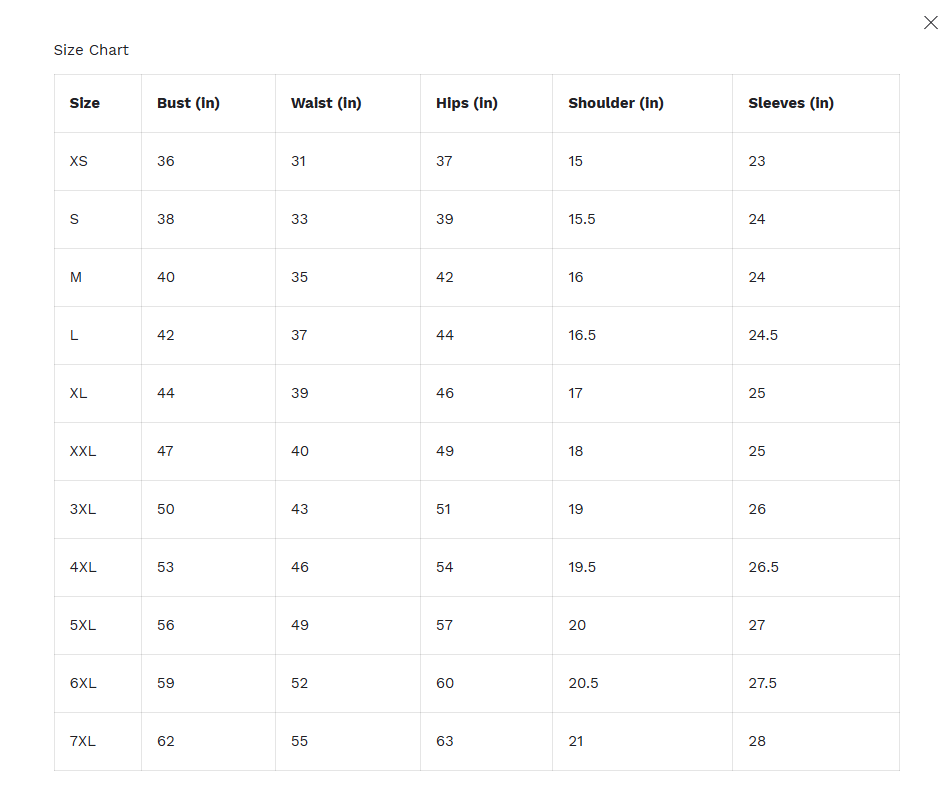Select the 4XL size row label
The width and height of the screenshot is (952, 795).
tap(83, 567)
